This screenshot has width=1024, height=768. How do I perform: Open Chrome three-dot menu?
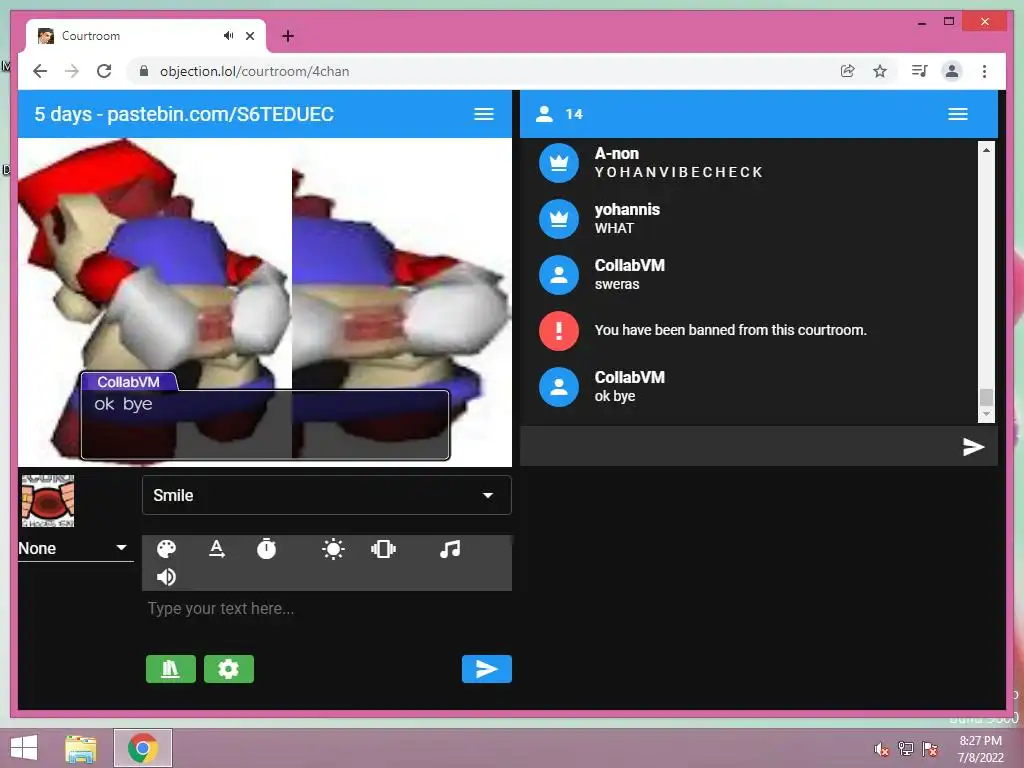tap(984, 71)
